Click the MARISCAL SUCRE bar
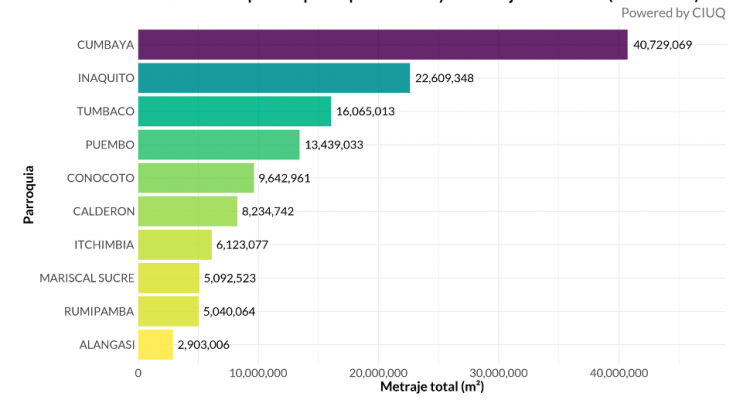The image size is (750, 400). [x=168, y=278]
